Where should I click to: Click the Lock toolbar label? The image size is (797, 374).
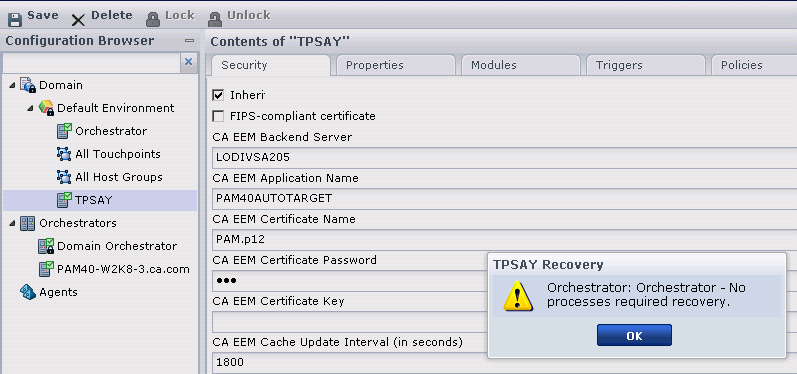click(180, 15)
